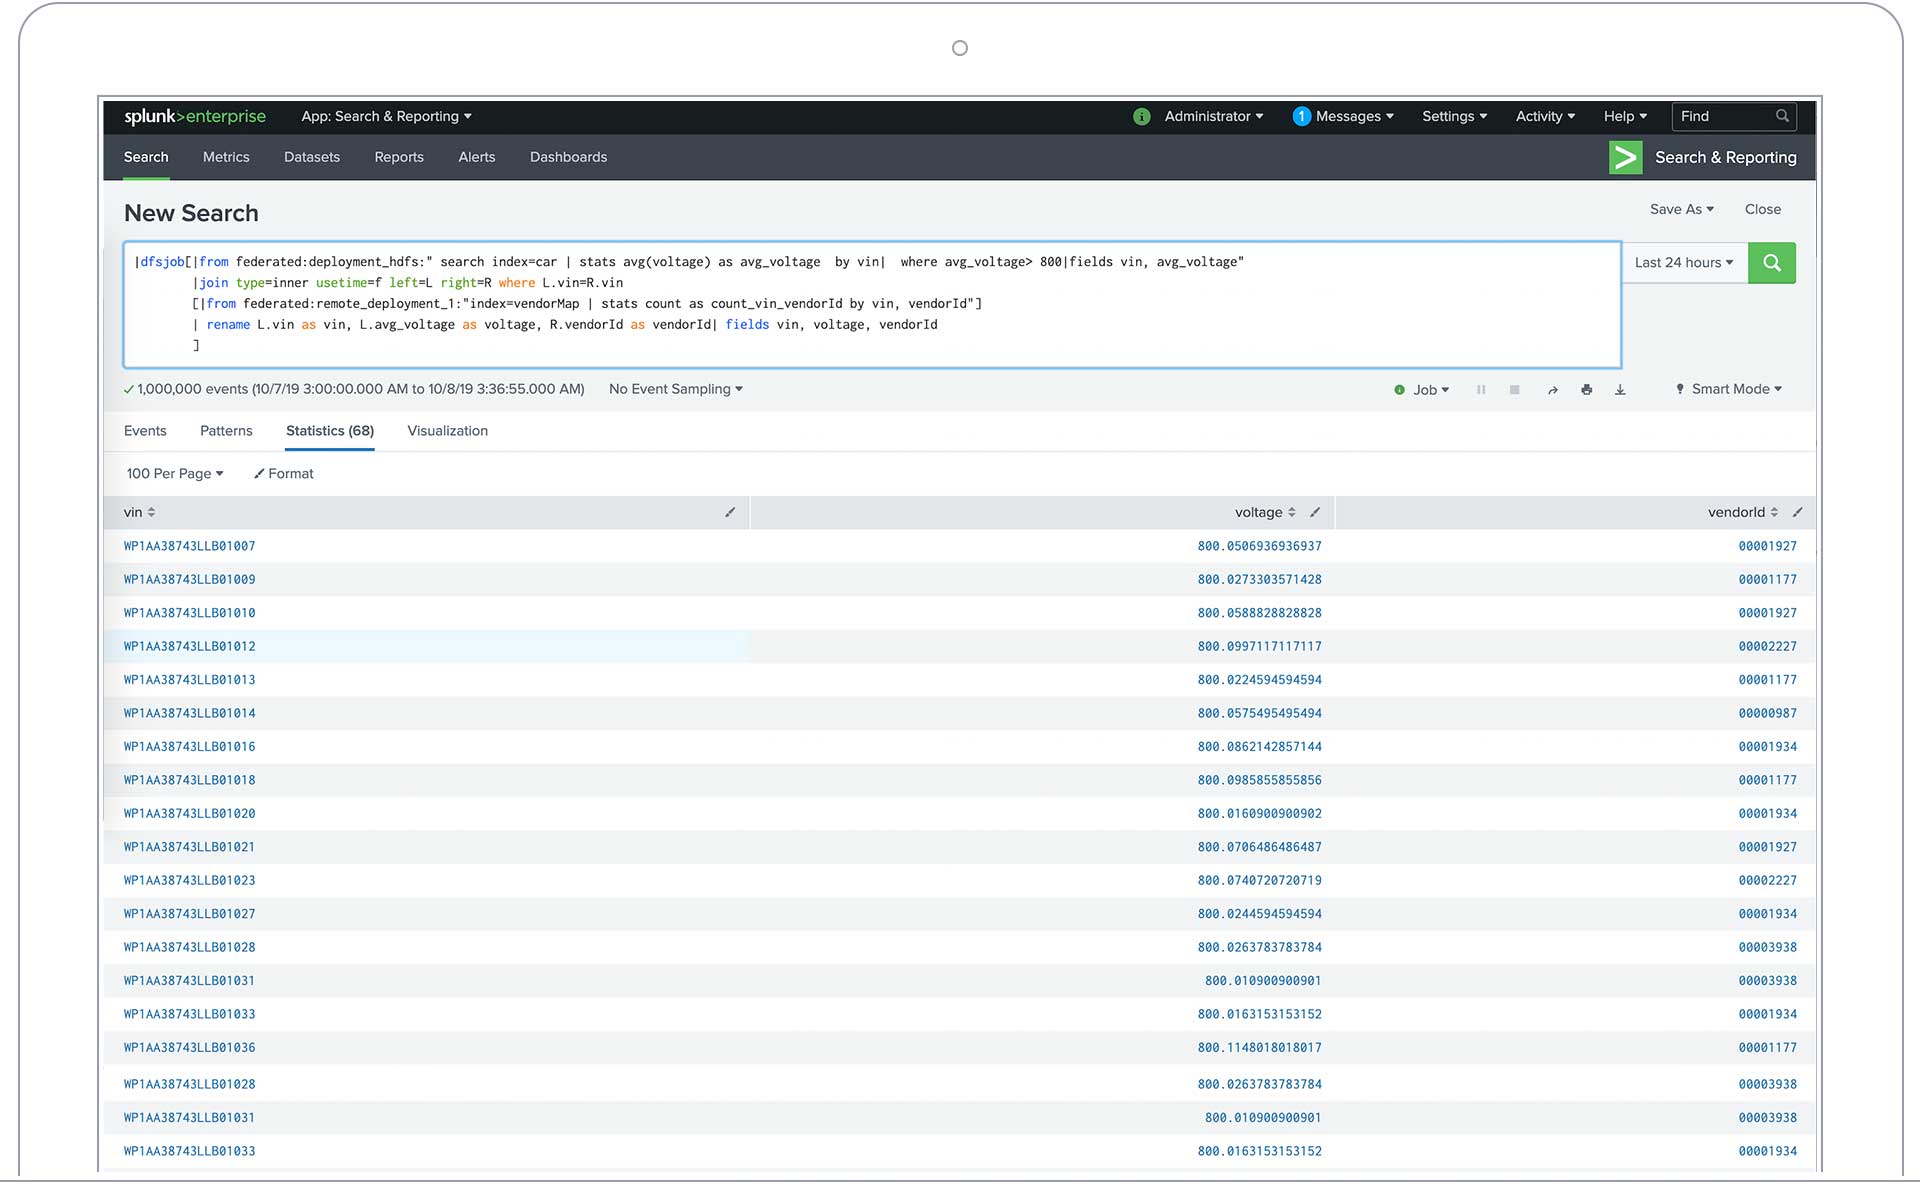This screenshot has width=1920, height=1182.
Task: Click the splunk>enterprise logo
Action: tap(195, 117)
